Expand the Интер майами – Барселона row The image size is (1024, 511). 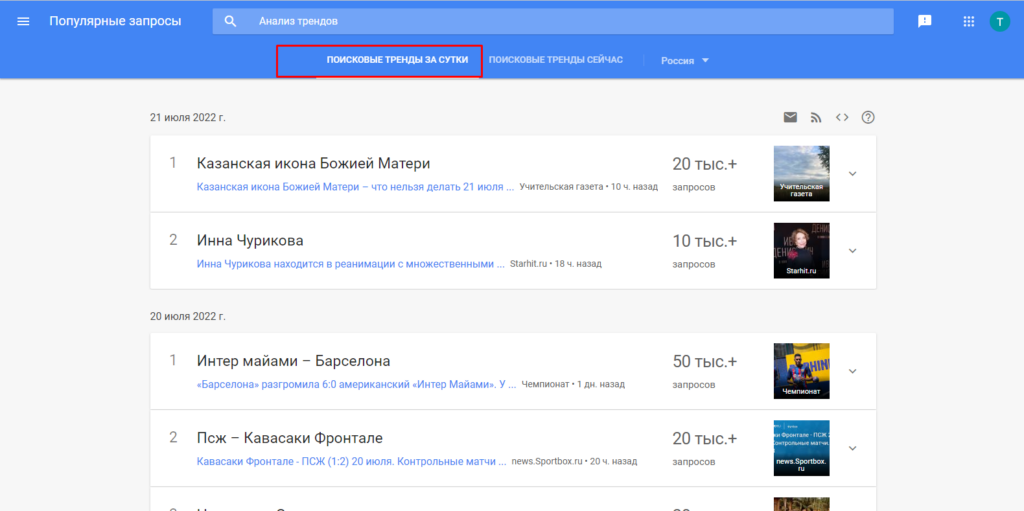(852, 371)
